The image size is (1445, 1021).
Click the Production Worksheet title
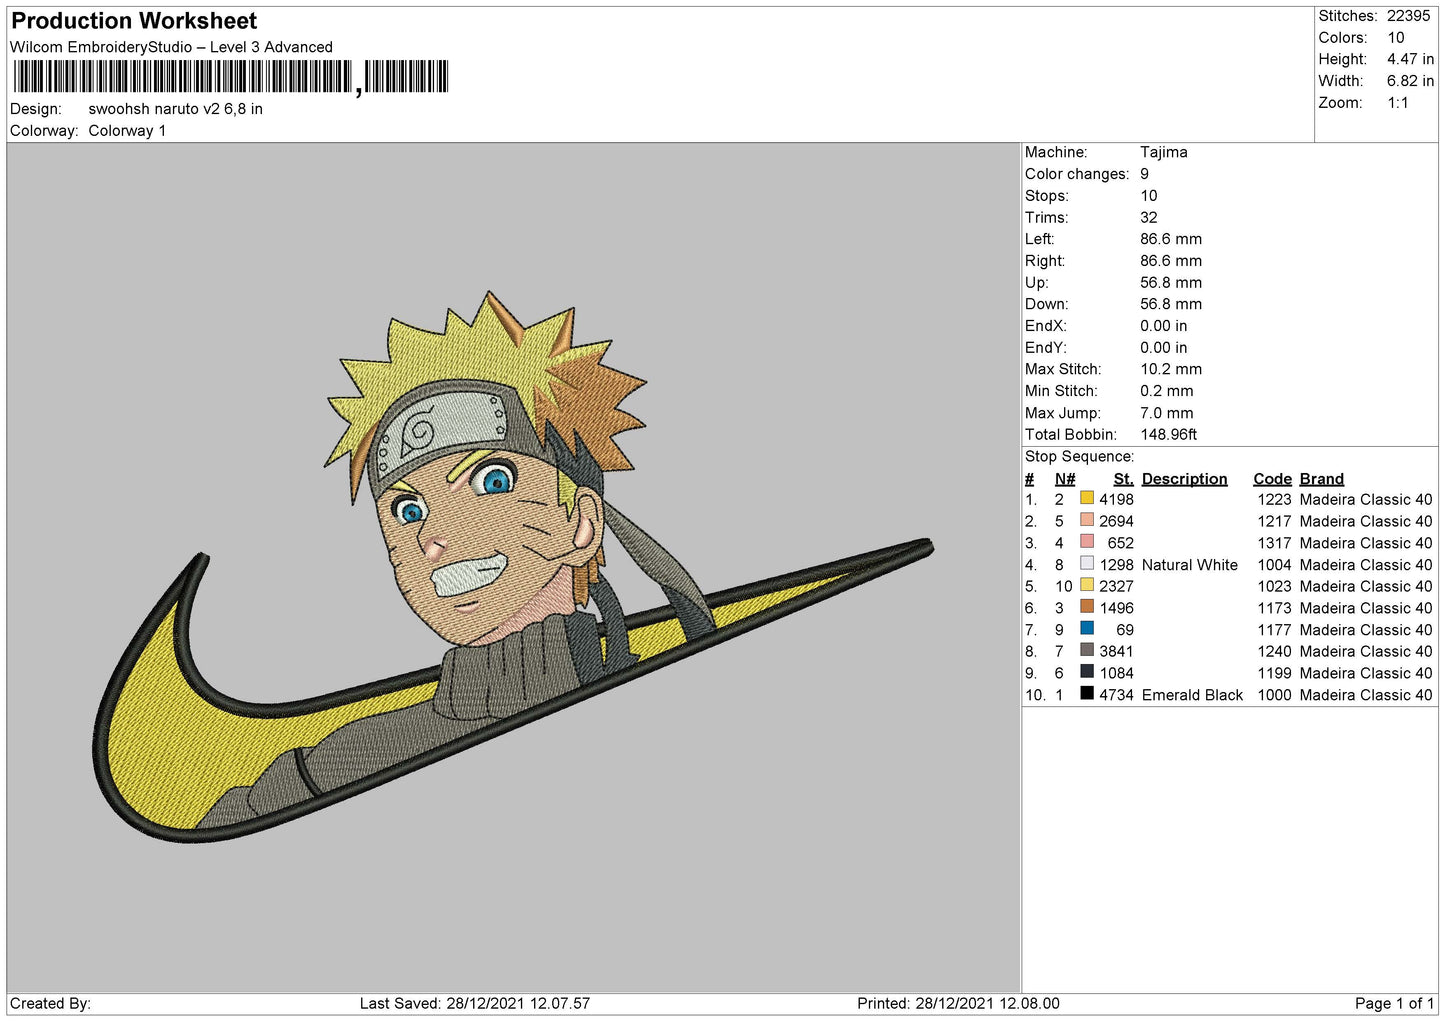point(134,21)
